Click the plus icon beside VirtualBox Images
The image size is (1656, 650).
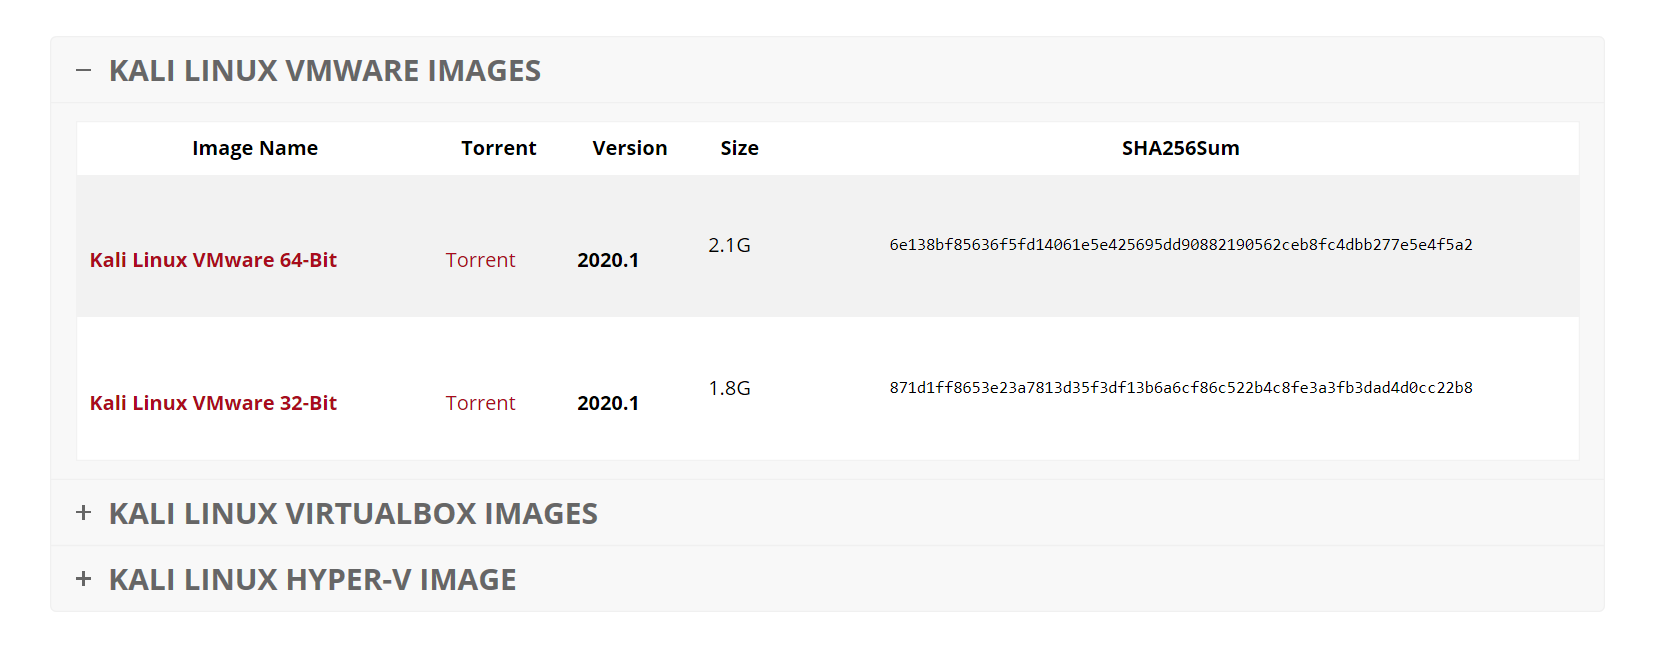point(84,512)
